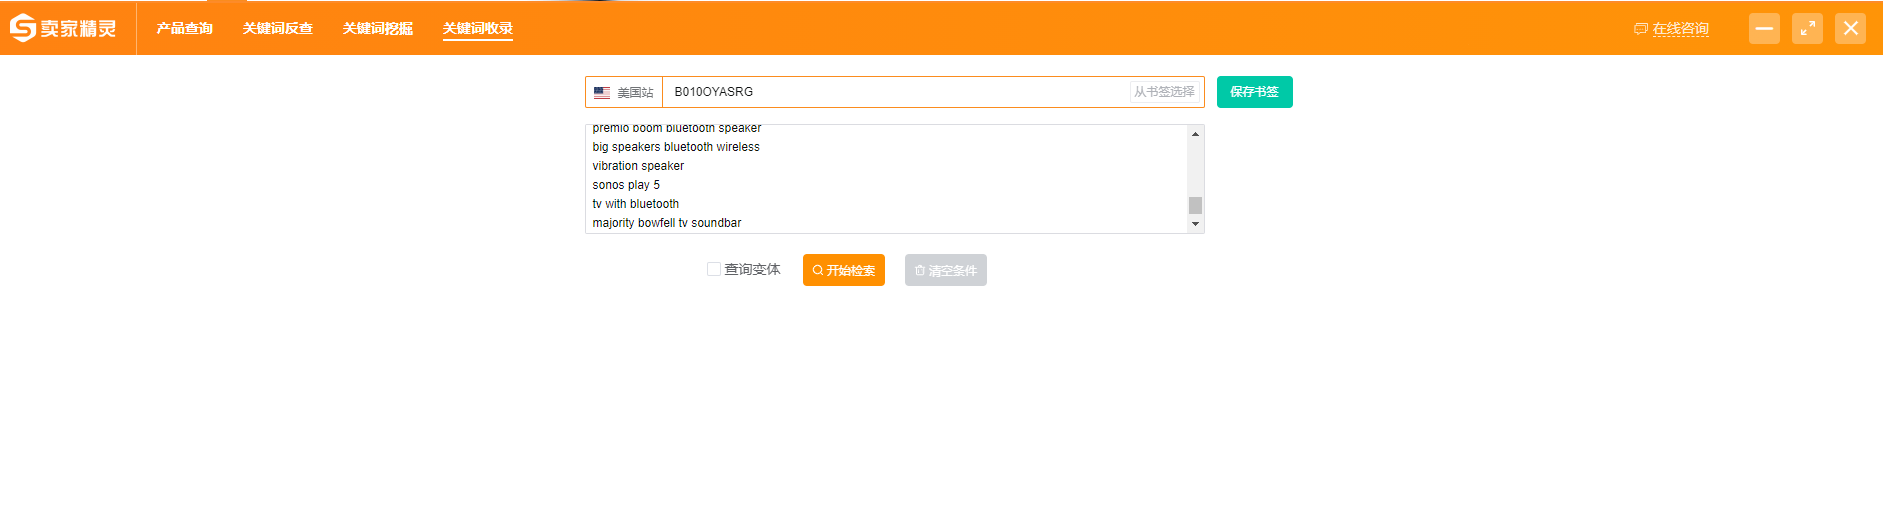
Task: Select the 关键词收录 tab
Action: 478,28
